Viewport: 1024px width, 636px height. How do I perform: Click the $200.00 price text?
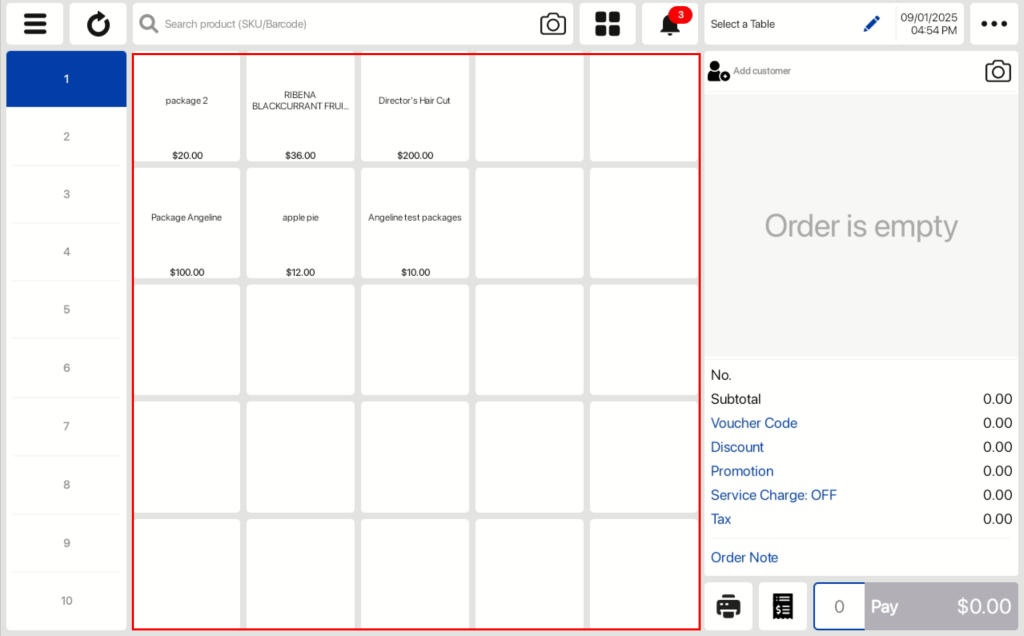coord(415,155)
